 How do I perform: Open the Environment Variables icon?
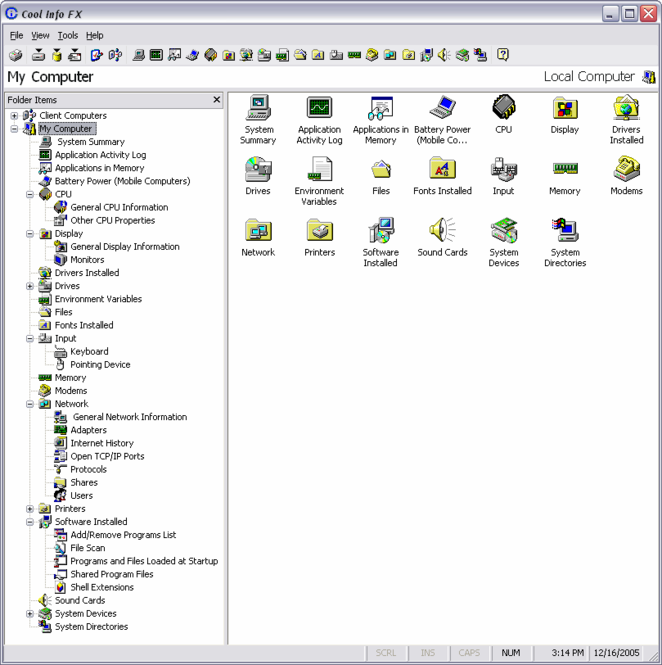tap(319, 170)
